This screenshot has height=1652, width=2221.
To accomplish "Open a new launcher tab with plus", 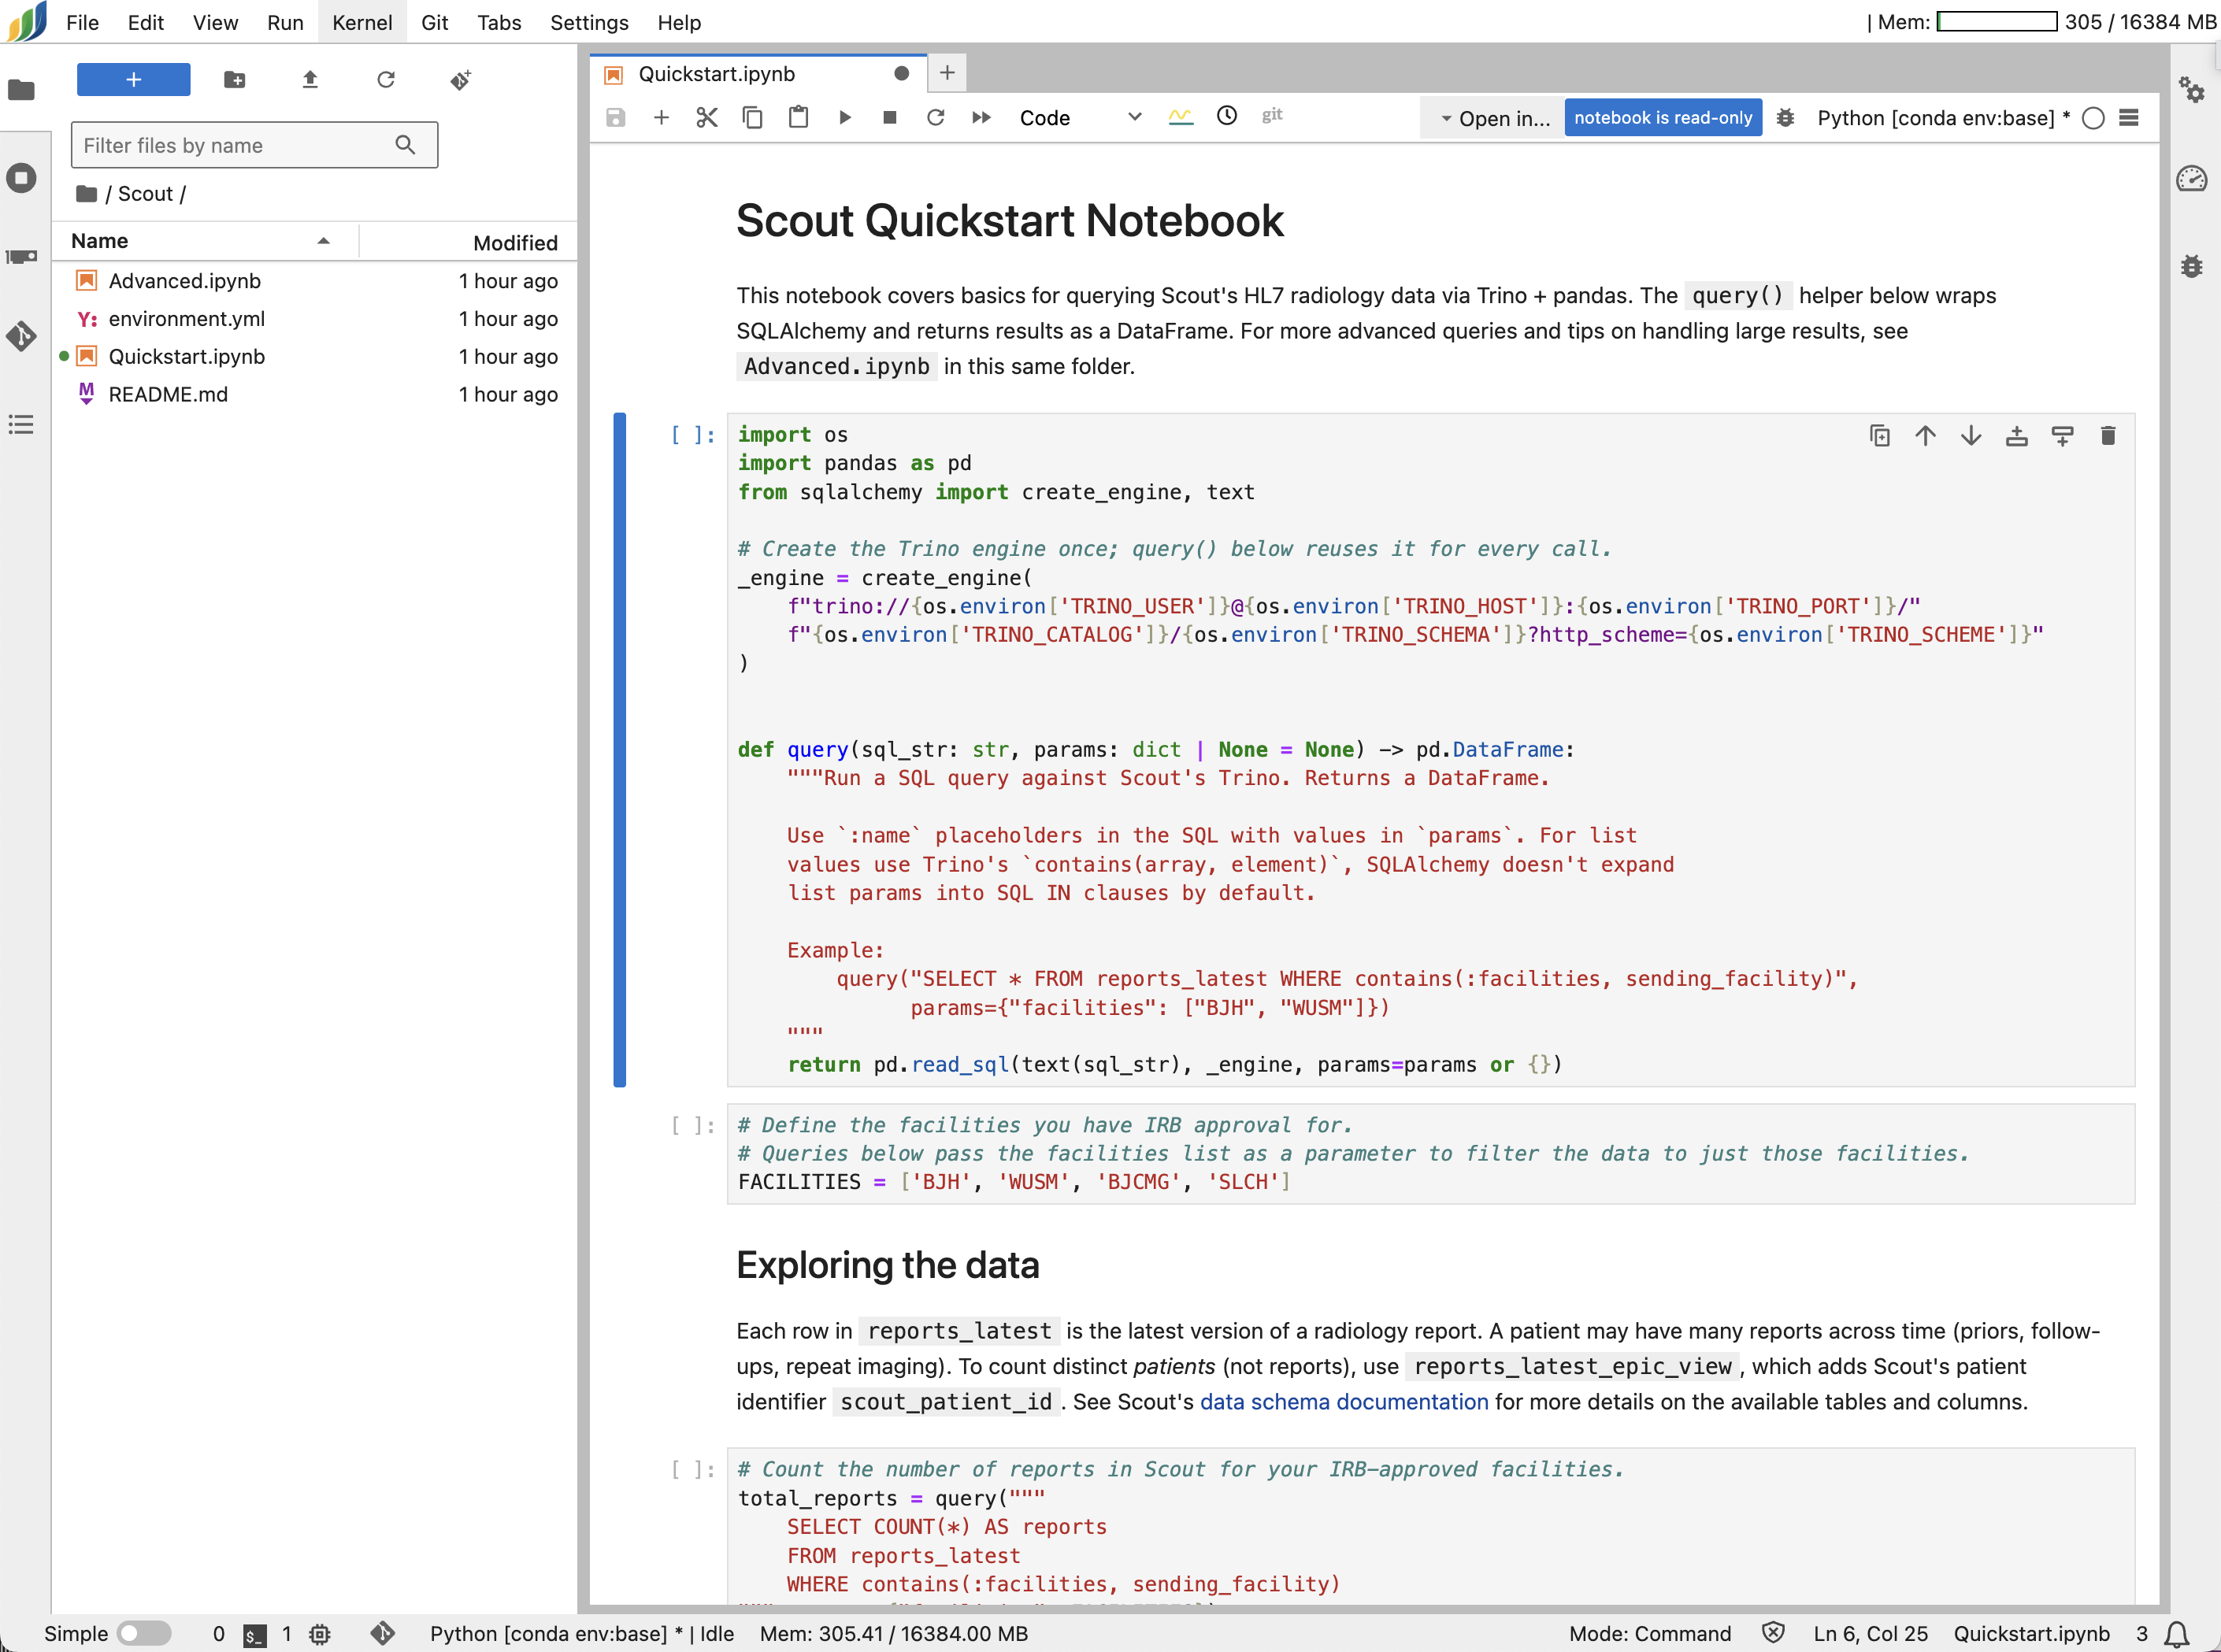I will click(947, 73).
